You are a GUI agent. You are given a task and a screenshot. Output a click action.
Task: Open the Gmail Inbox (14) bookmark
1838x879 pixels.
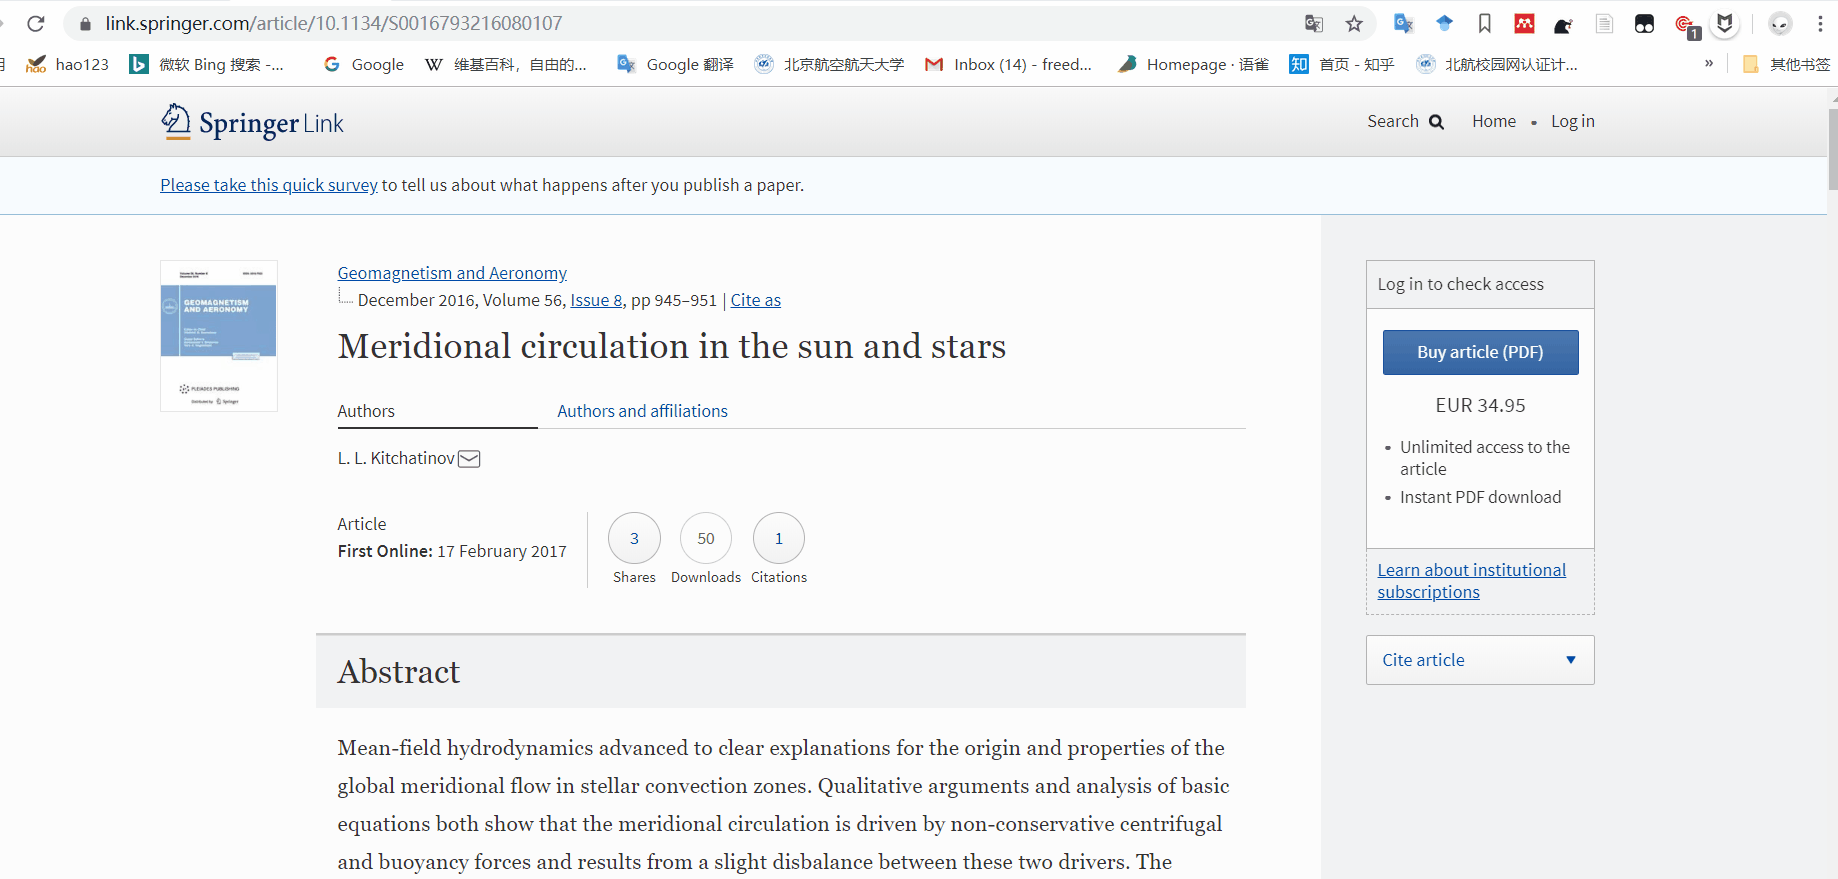[x=1008, y=64]
